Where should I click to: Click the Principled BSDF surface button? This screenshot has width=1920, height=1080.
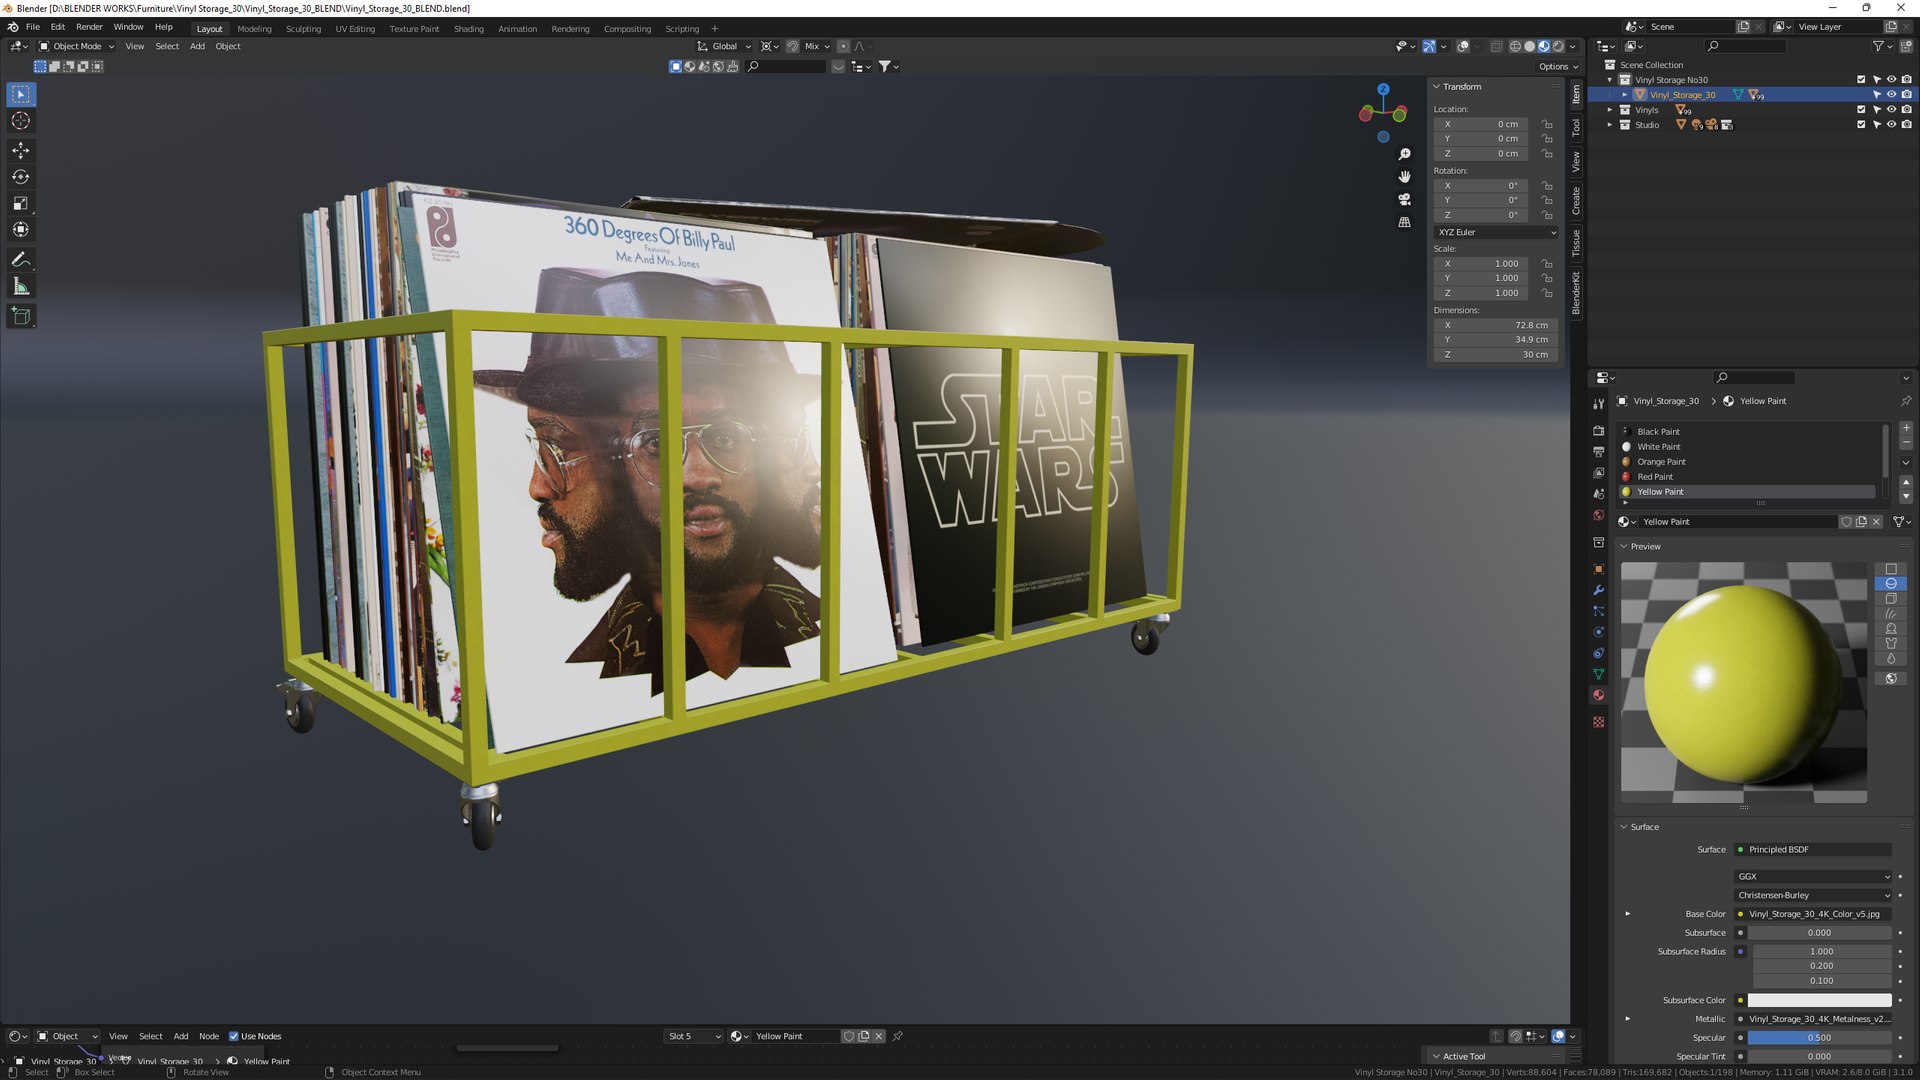[1813, 849]
